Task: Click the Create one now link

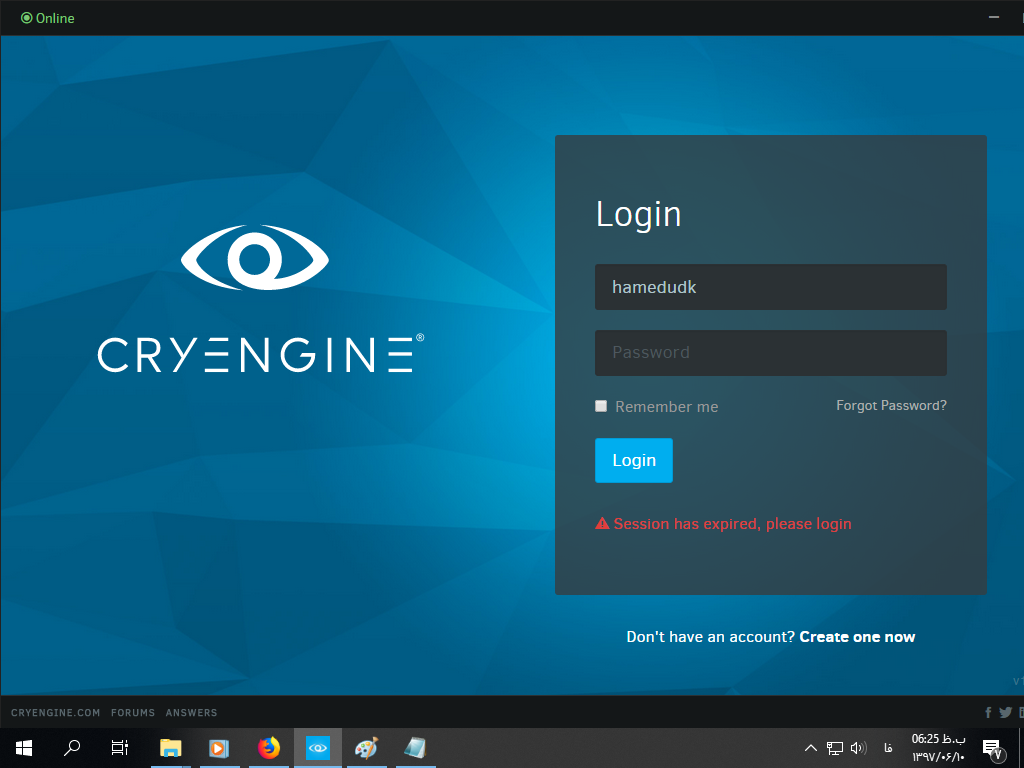Action: point(857,637)
